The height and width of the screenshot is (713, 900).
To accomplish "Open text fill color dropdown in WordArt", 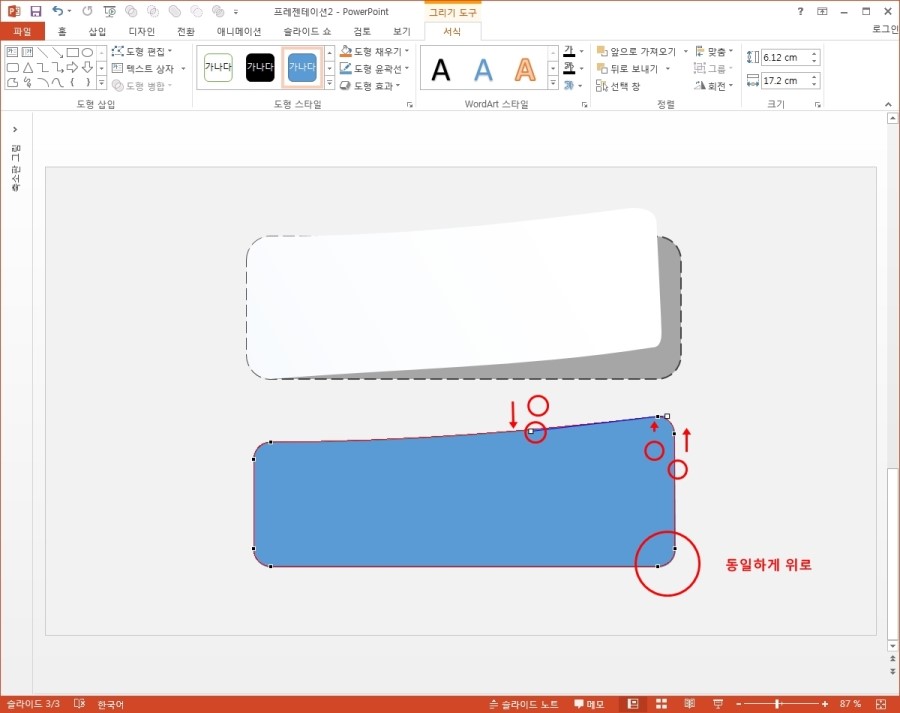I will 581,52.
